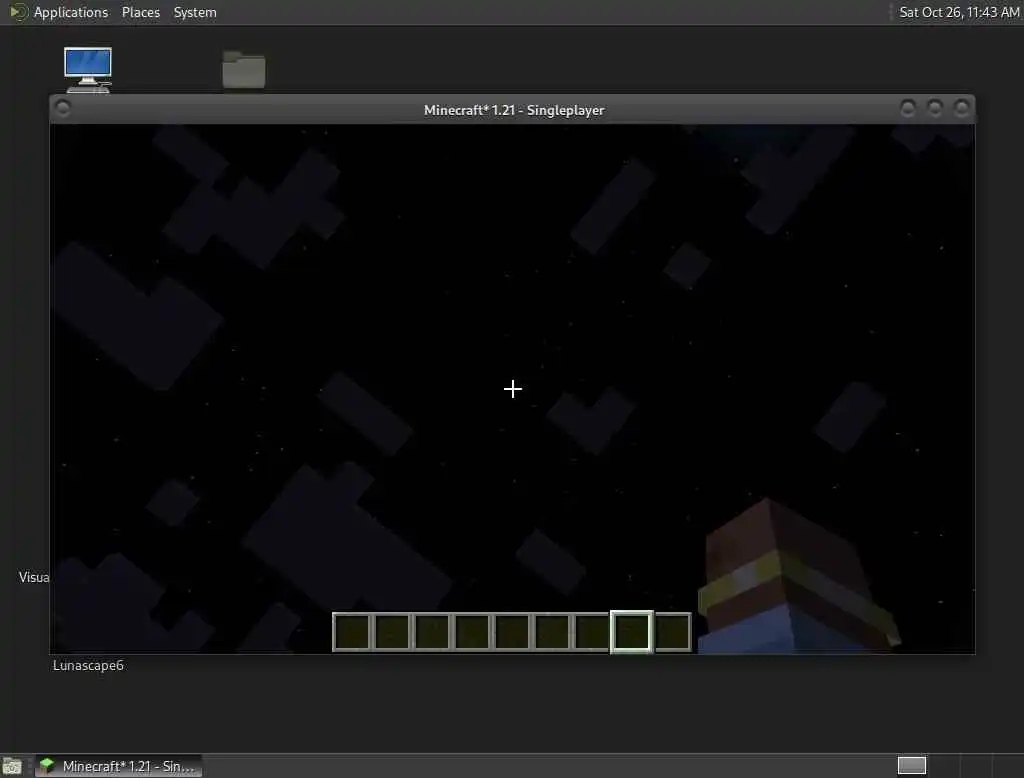Select the folder icon on the desktop

pos(244,69)
